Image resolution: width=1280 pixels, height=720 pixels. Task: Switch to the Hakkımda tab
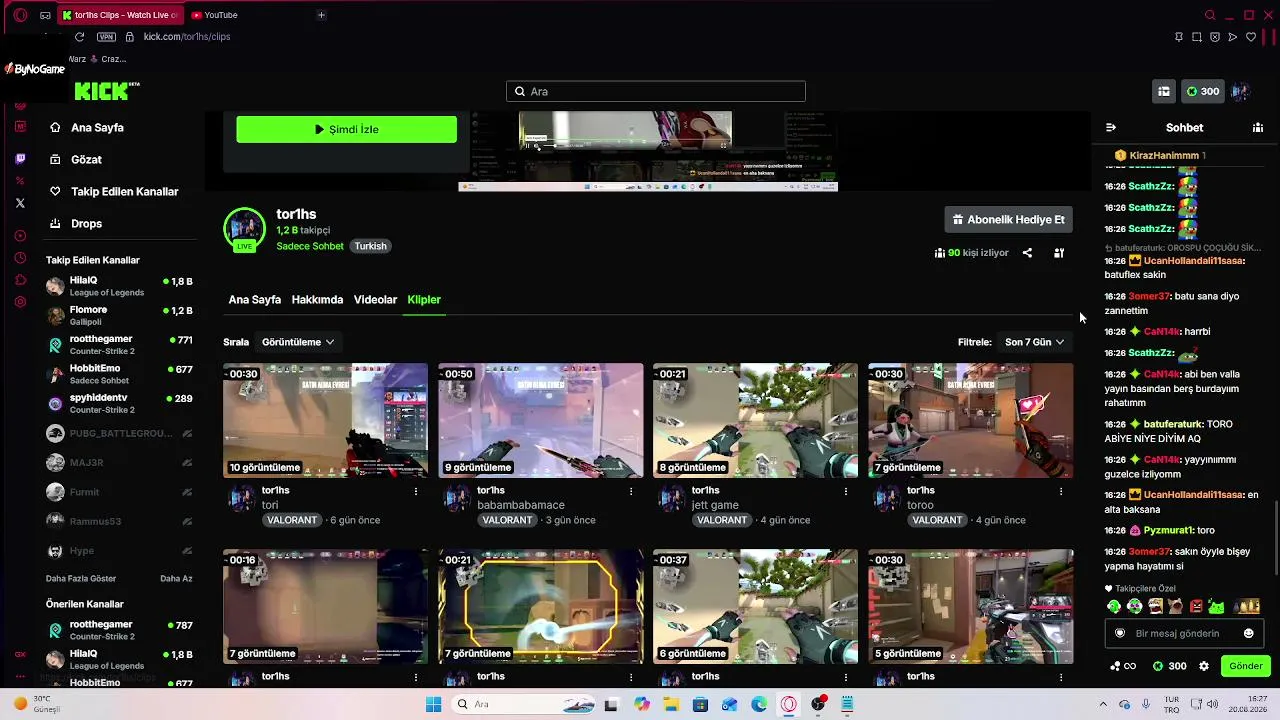click(317, 300)
